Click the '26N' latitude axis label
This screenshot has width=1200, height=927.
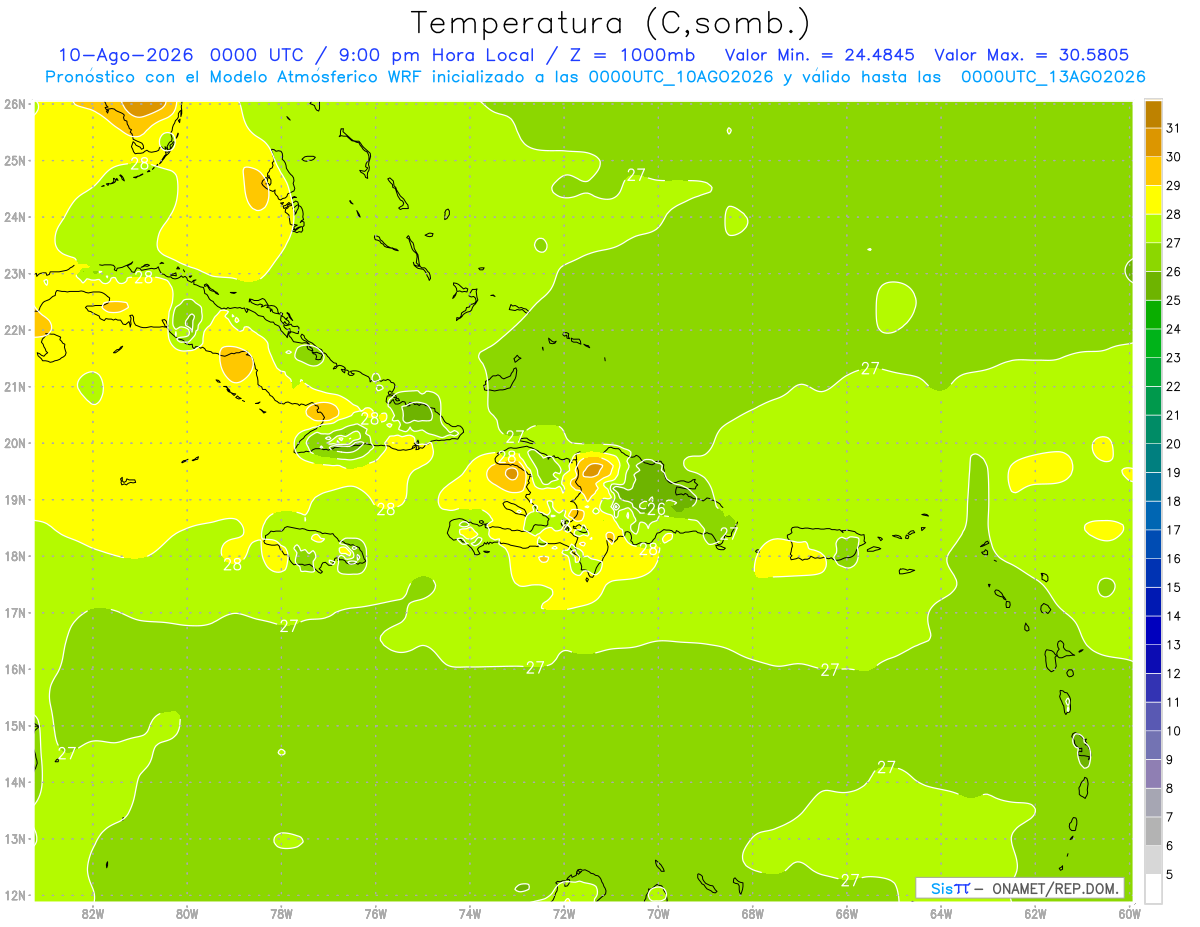14,104
